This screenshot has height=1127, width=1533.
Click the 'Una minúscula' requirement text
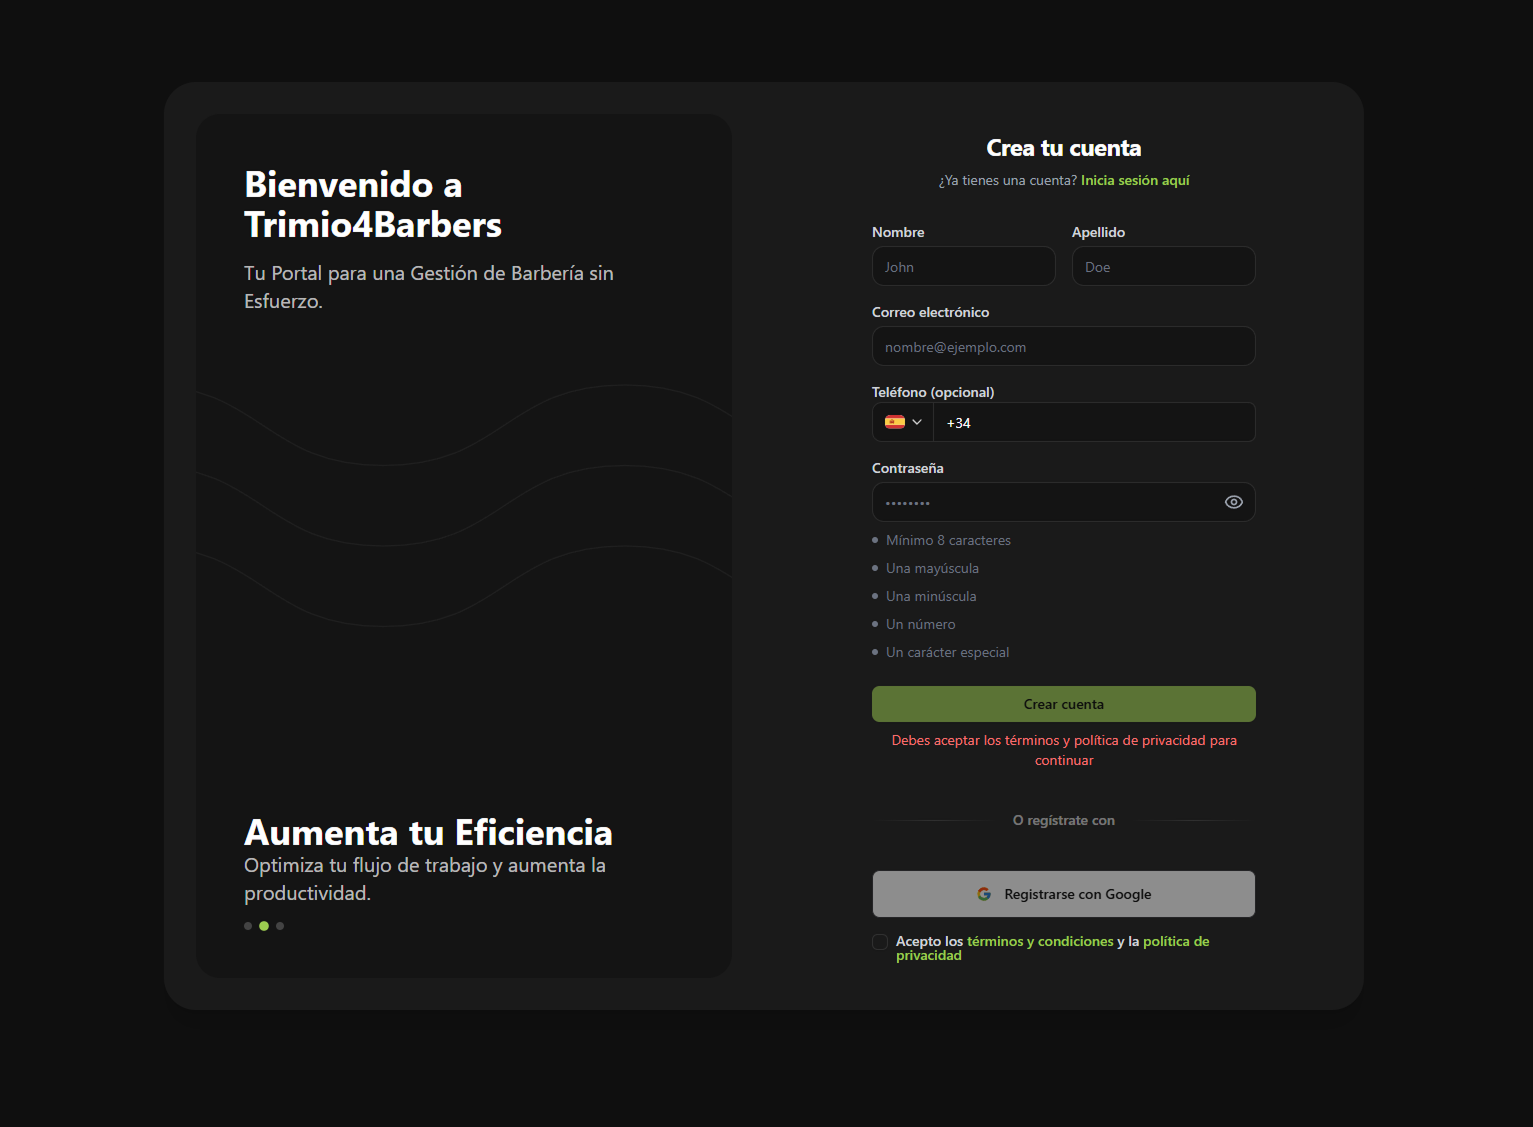(x=931, y=596)
